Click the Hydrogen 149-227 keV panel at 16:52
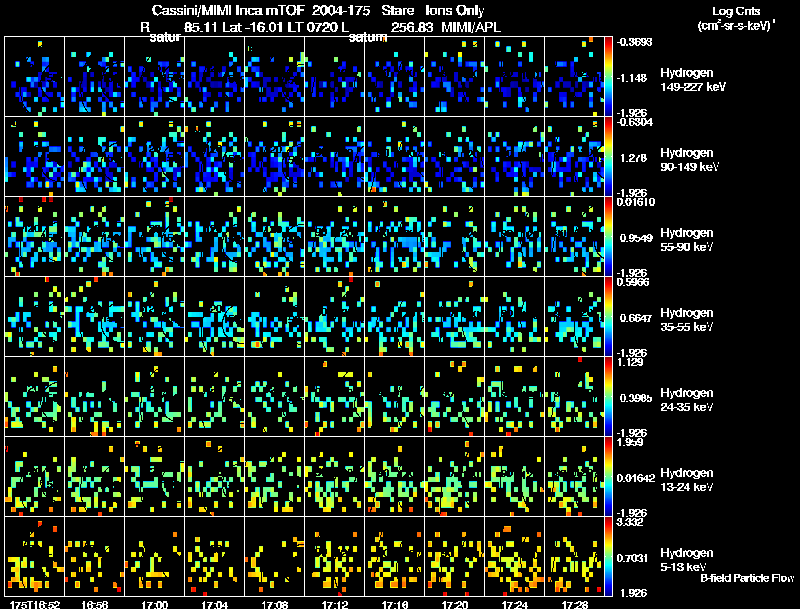This screenshot has width=800, height=609. click(34, 77)
